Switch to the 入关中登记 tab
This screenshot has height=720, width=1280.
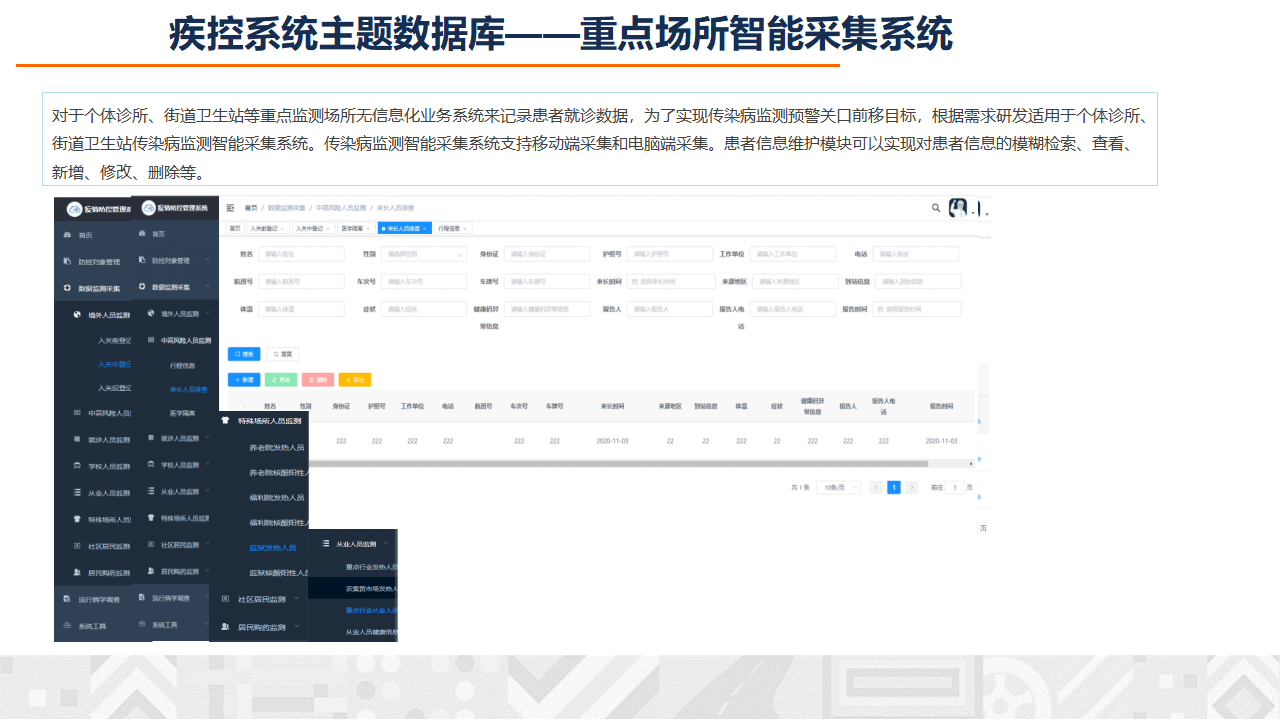point(313,228)
